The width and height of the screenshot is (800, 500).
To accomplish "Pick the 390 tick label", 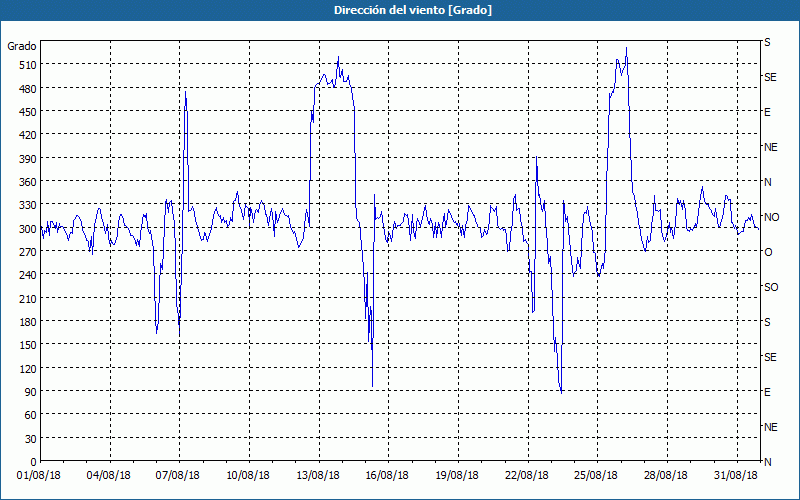I will (x=27, y=159).
